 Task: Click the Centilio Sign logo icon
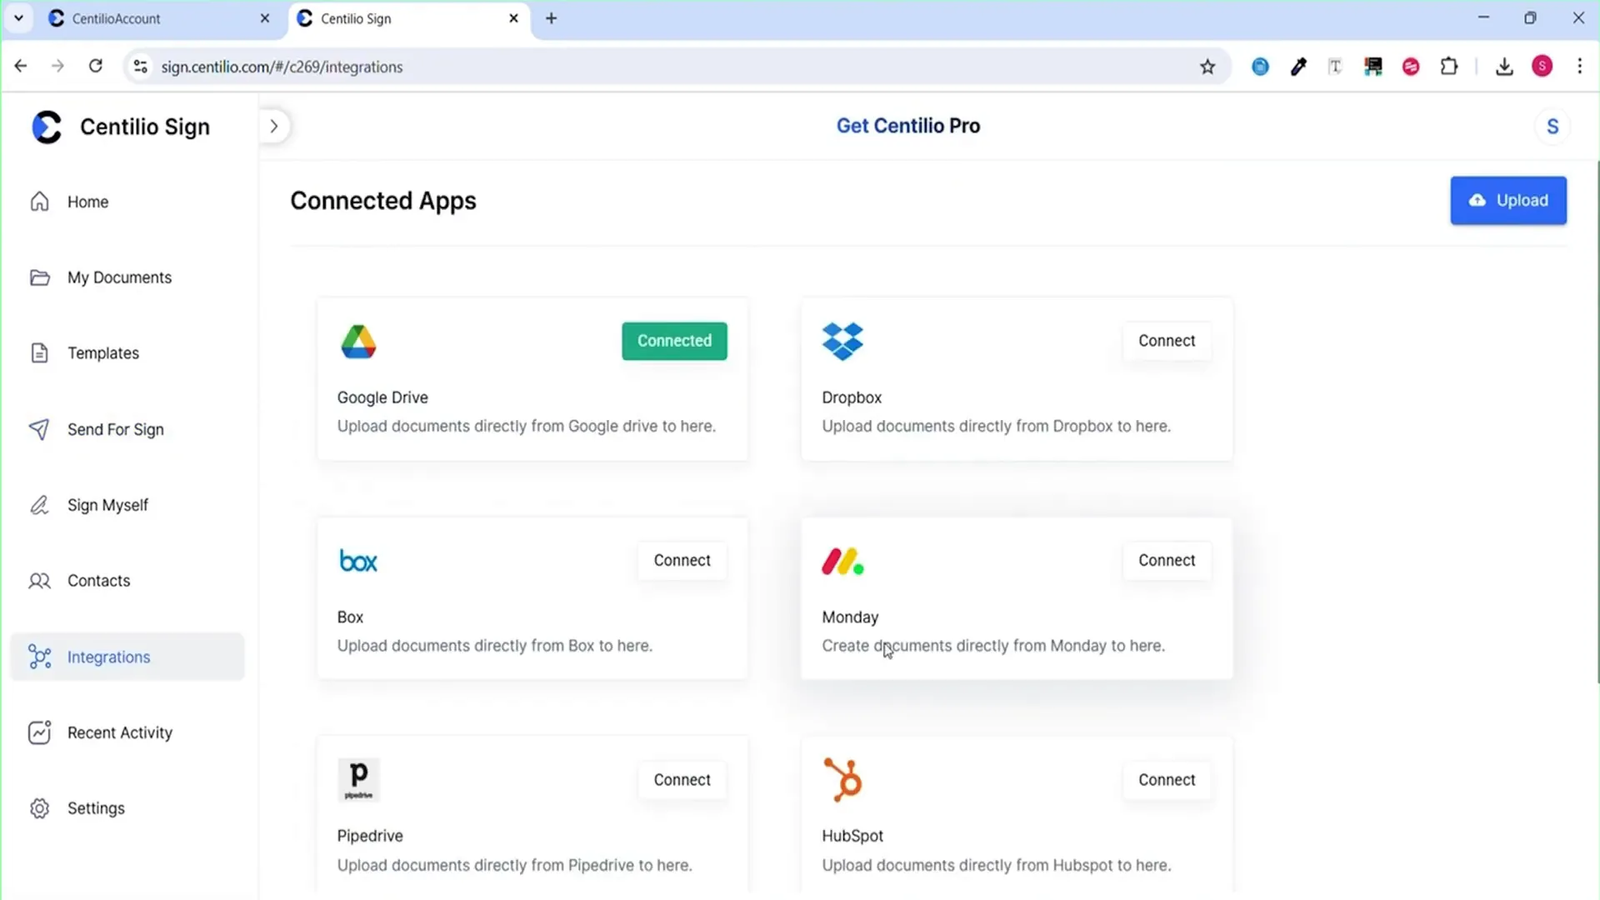pos(47,127)
